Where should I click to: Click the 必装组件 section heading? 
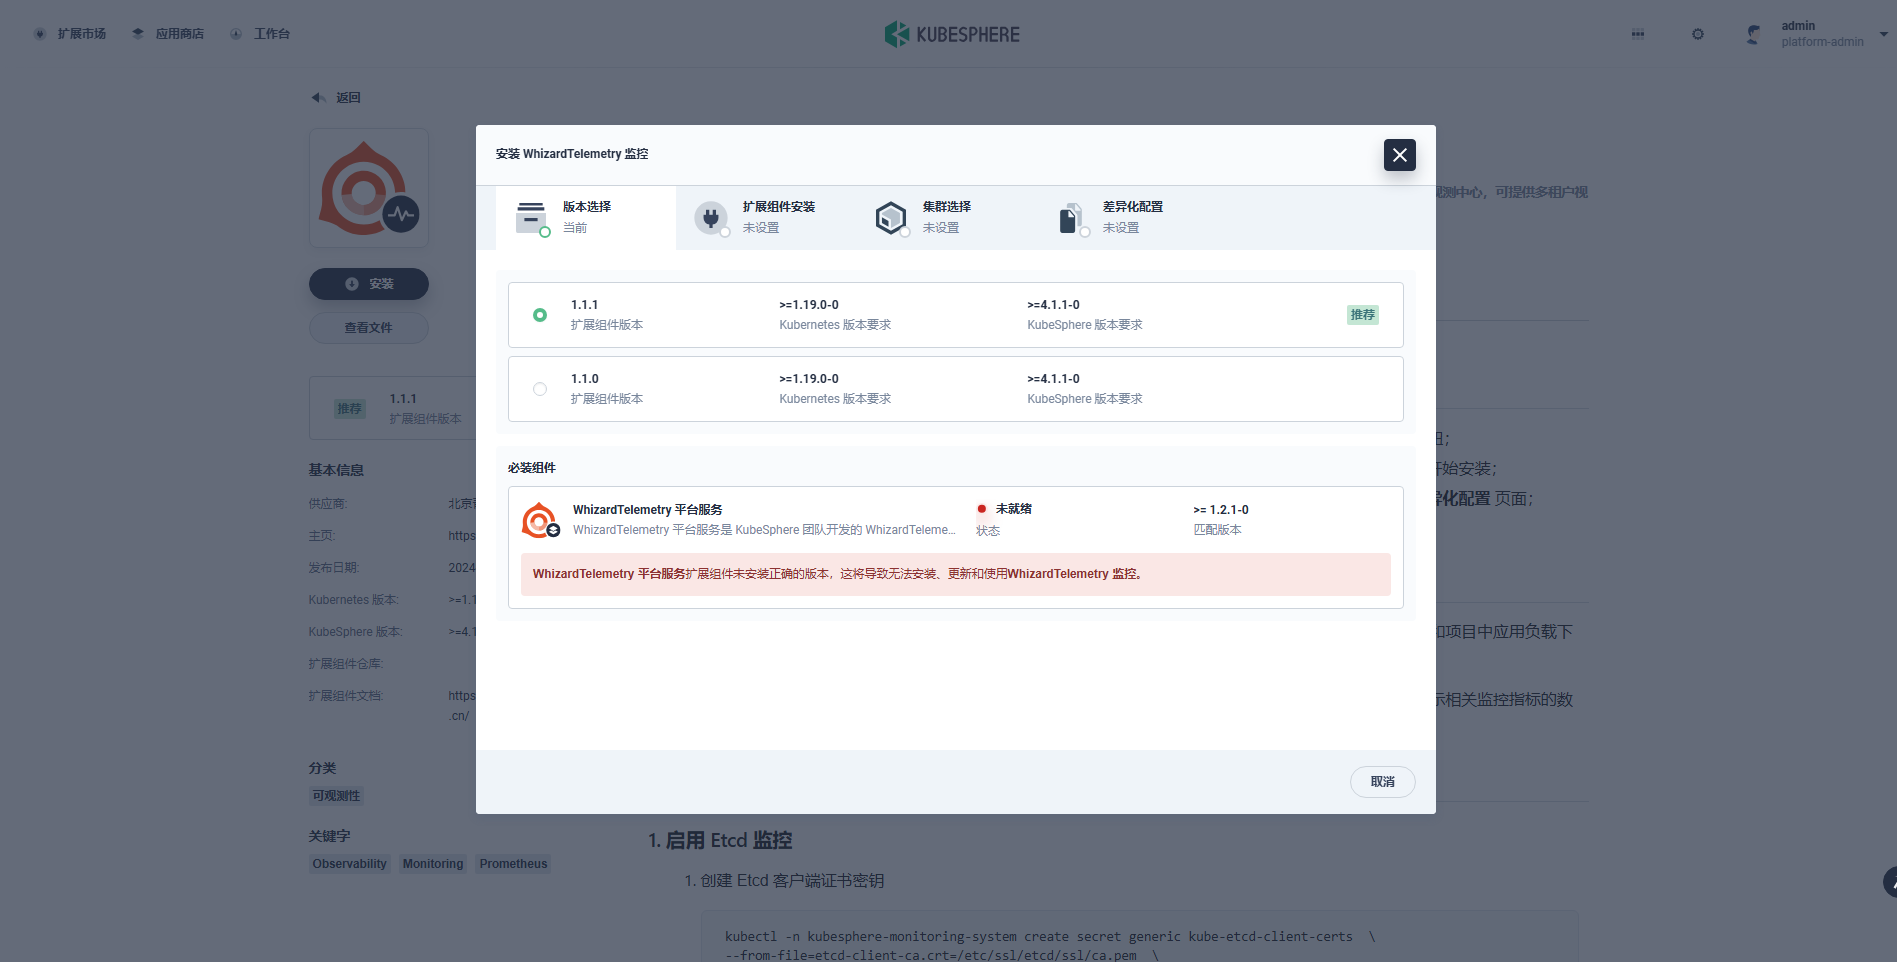click(x=532, y=468)
